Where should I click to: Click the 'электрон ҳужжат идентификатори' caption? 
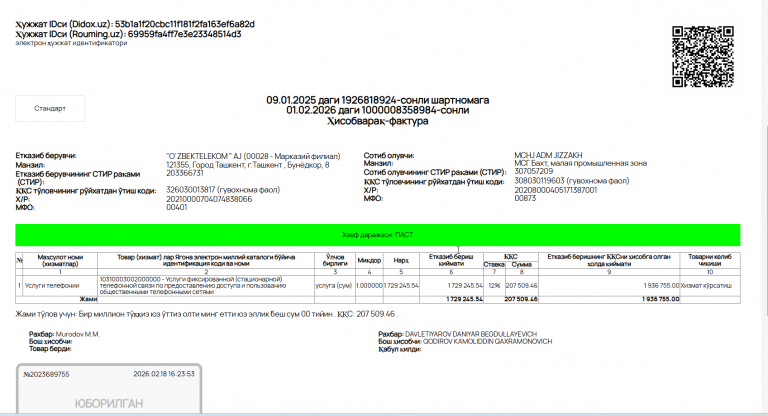tap(71, 43)
